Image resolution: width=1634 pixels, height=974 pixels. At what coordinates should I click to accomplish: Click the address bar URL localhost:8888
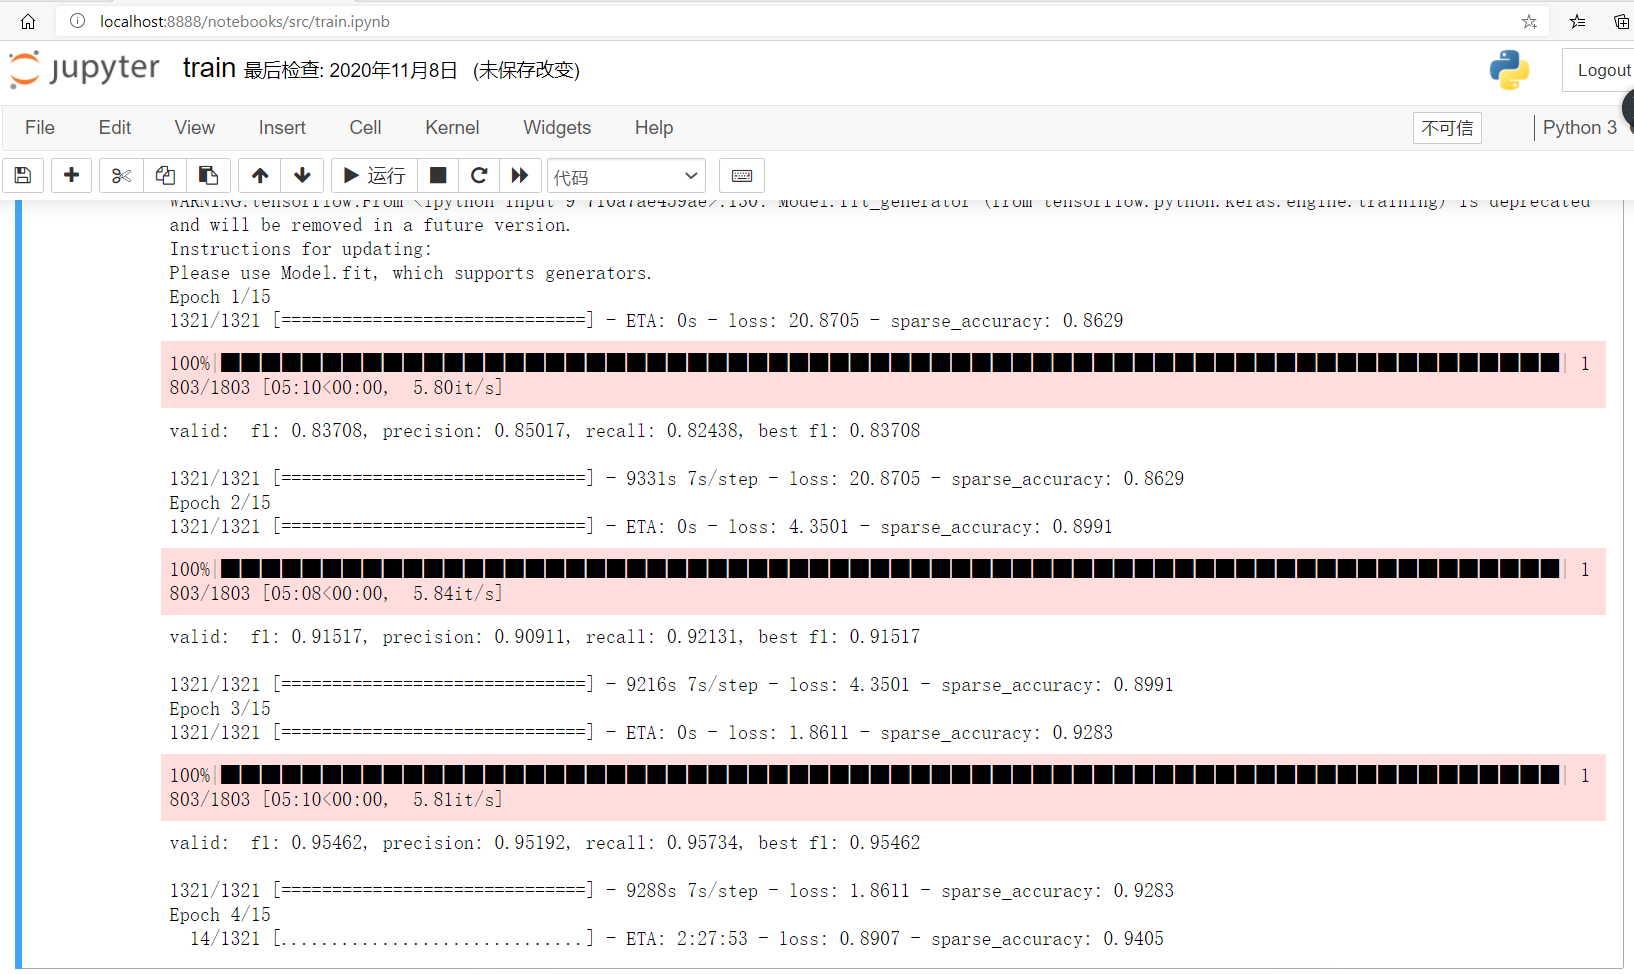pos(245,21)
